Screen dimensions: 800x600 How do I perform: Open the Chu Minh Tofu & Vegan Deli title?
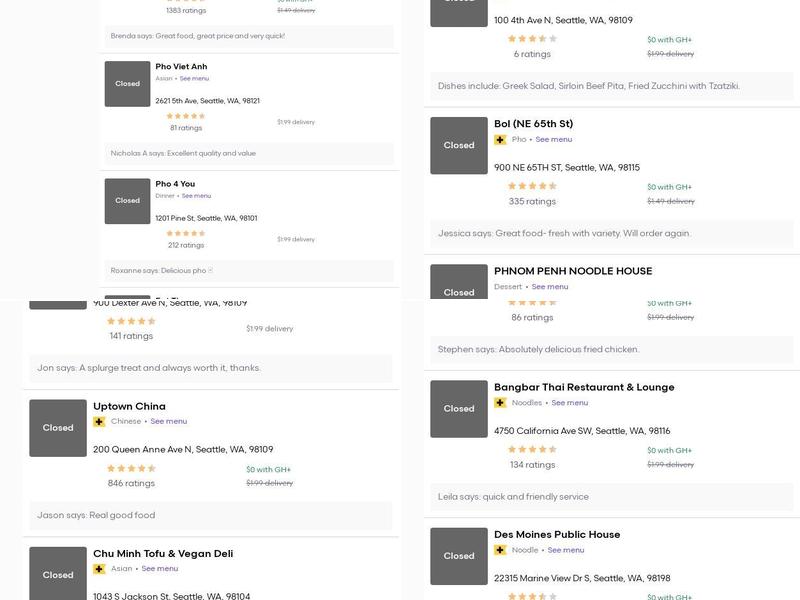(x=163, y=554)
